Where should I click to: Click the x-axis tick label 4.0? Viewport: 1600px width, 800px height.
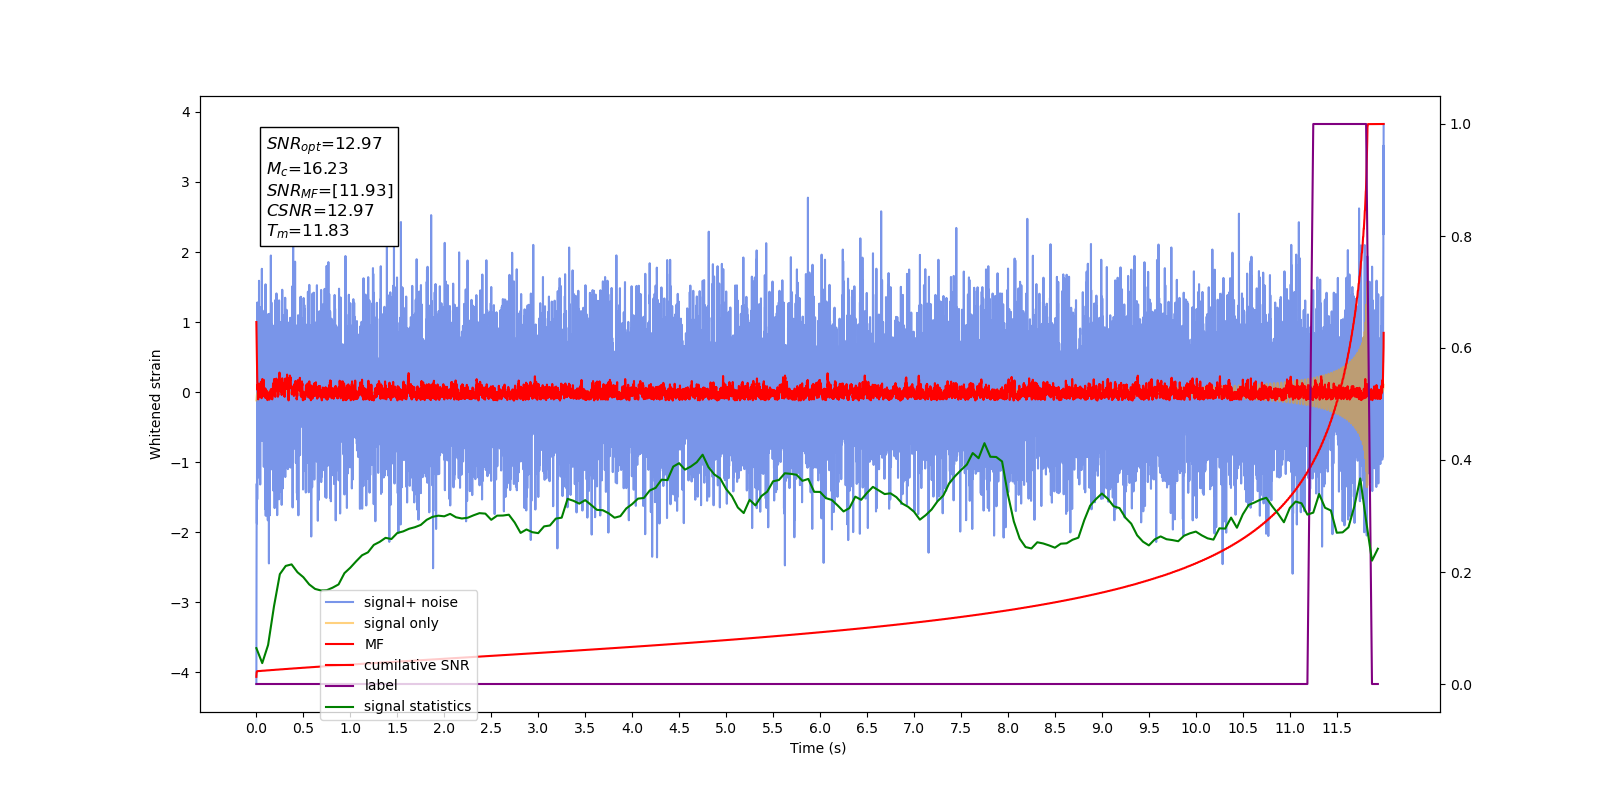[632, 728]
